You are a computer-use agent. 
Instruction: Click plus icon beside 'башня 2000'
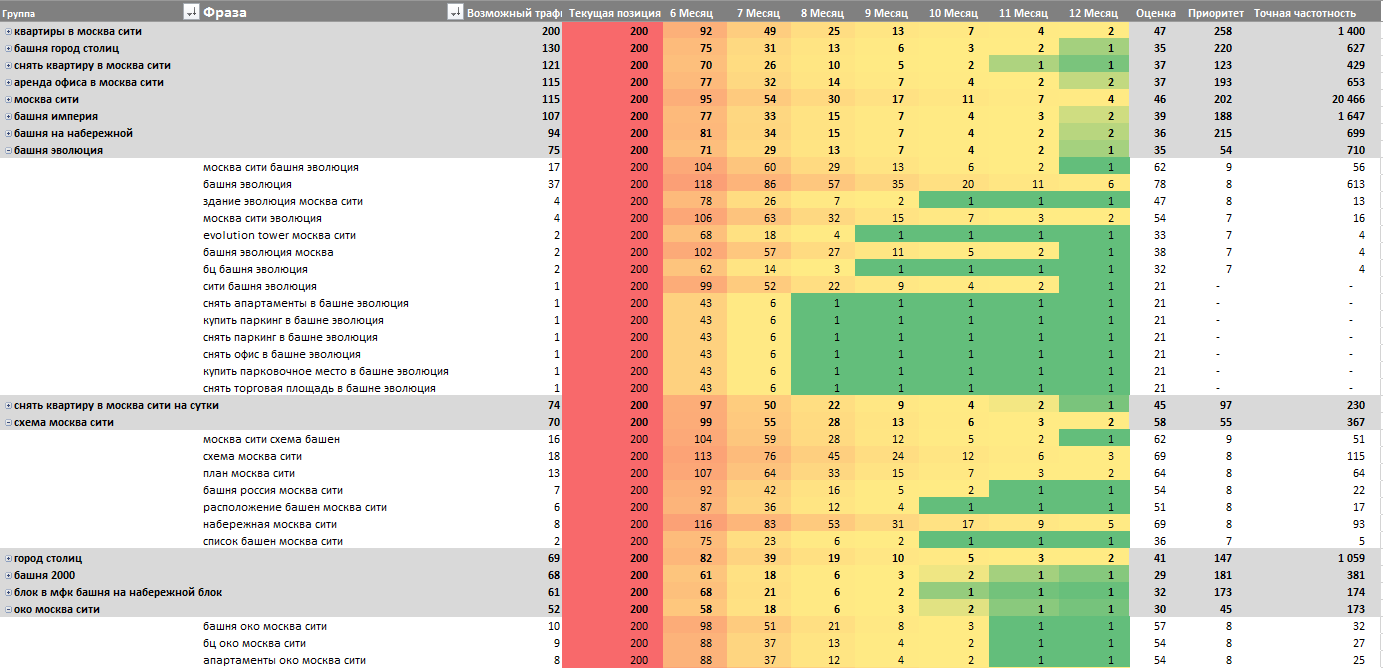click(8, 576)
